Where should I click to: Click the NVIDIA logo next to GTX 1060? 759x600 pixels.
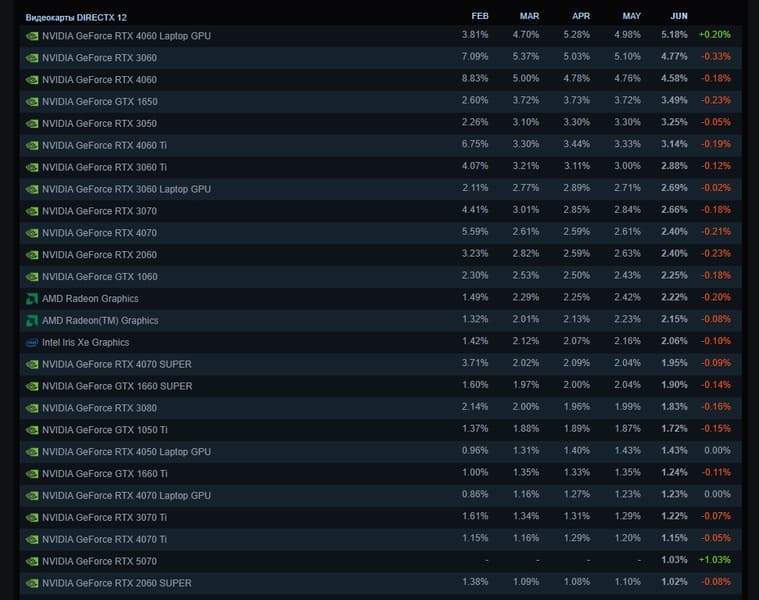pos(32,276)
